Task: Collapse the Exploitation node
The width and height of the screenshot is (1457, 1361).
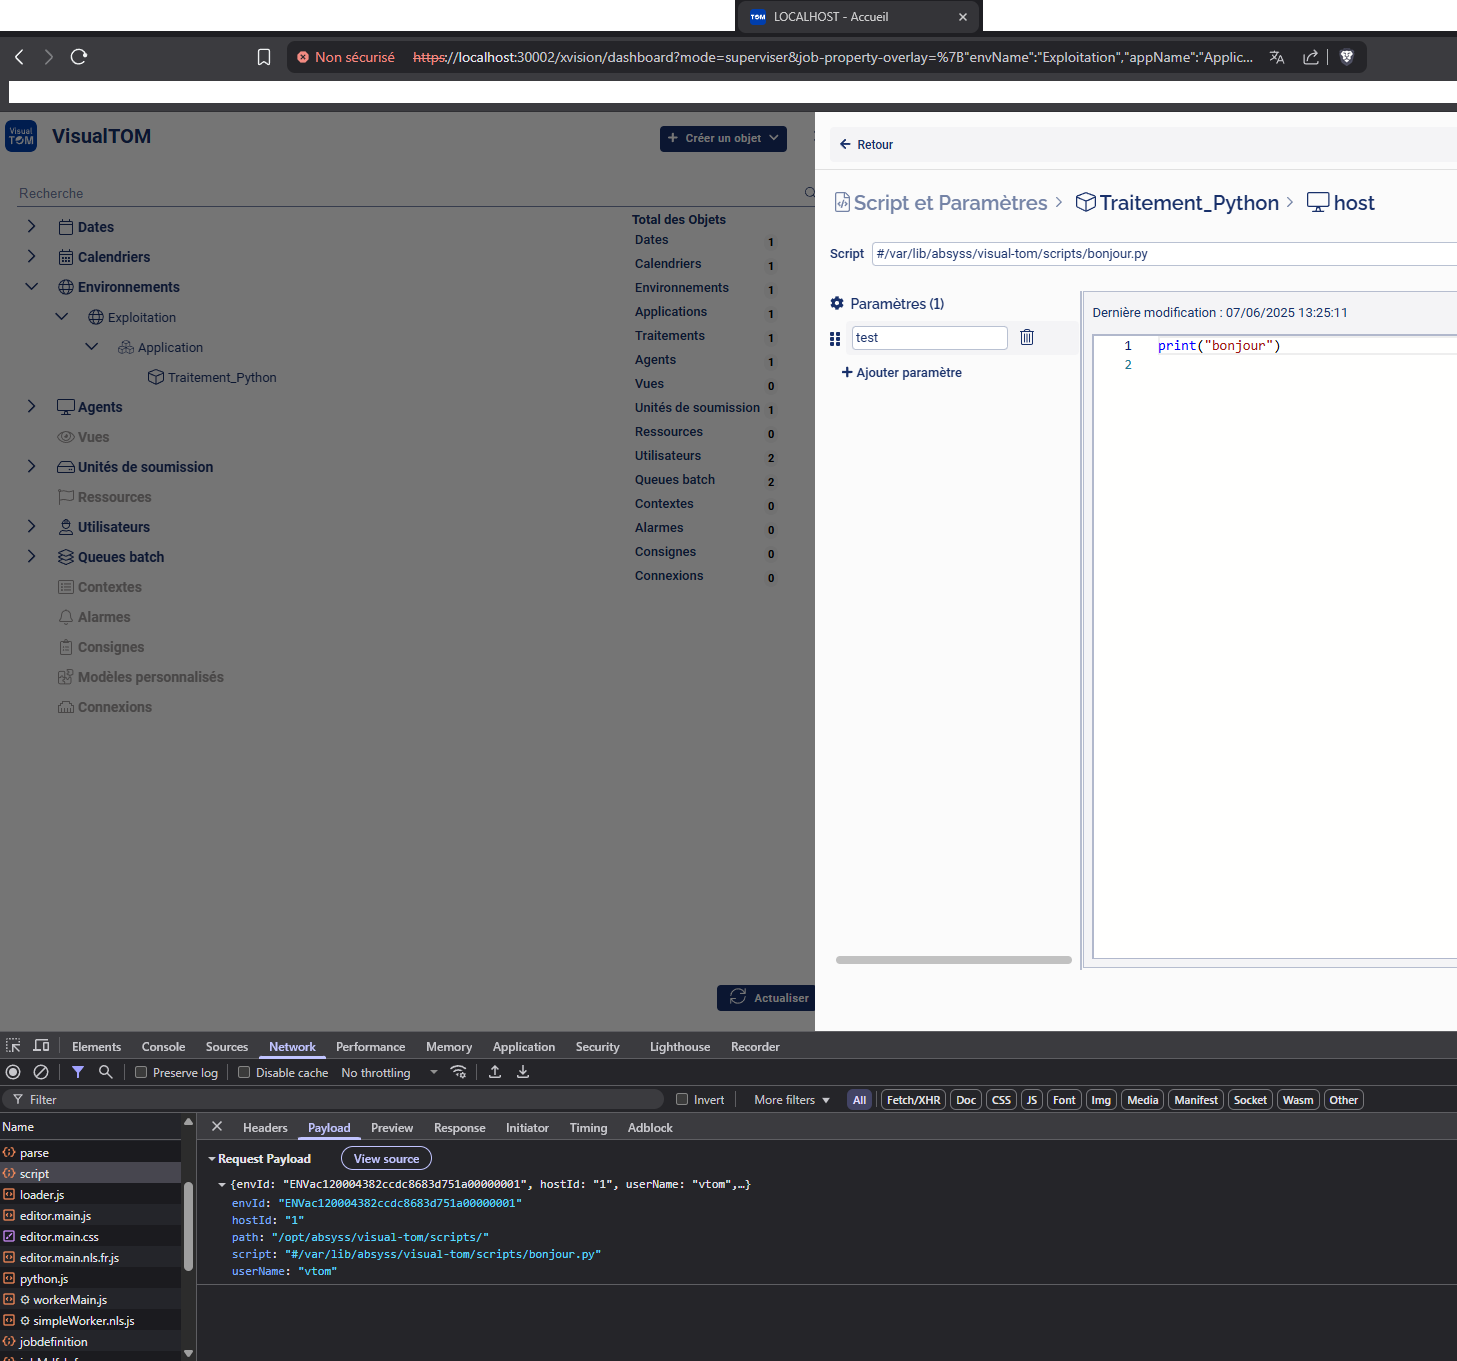Action: (61, 317)
